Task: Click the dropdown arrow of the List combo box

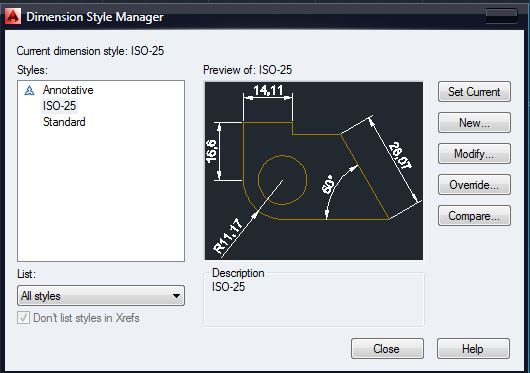Action: pyautogui.click(x=176, y=296)
